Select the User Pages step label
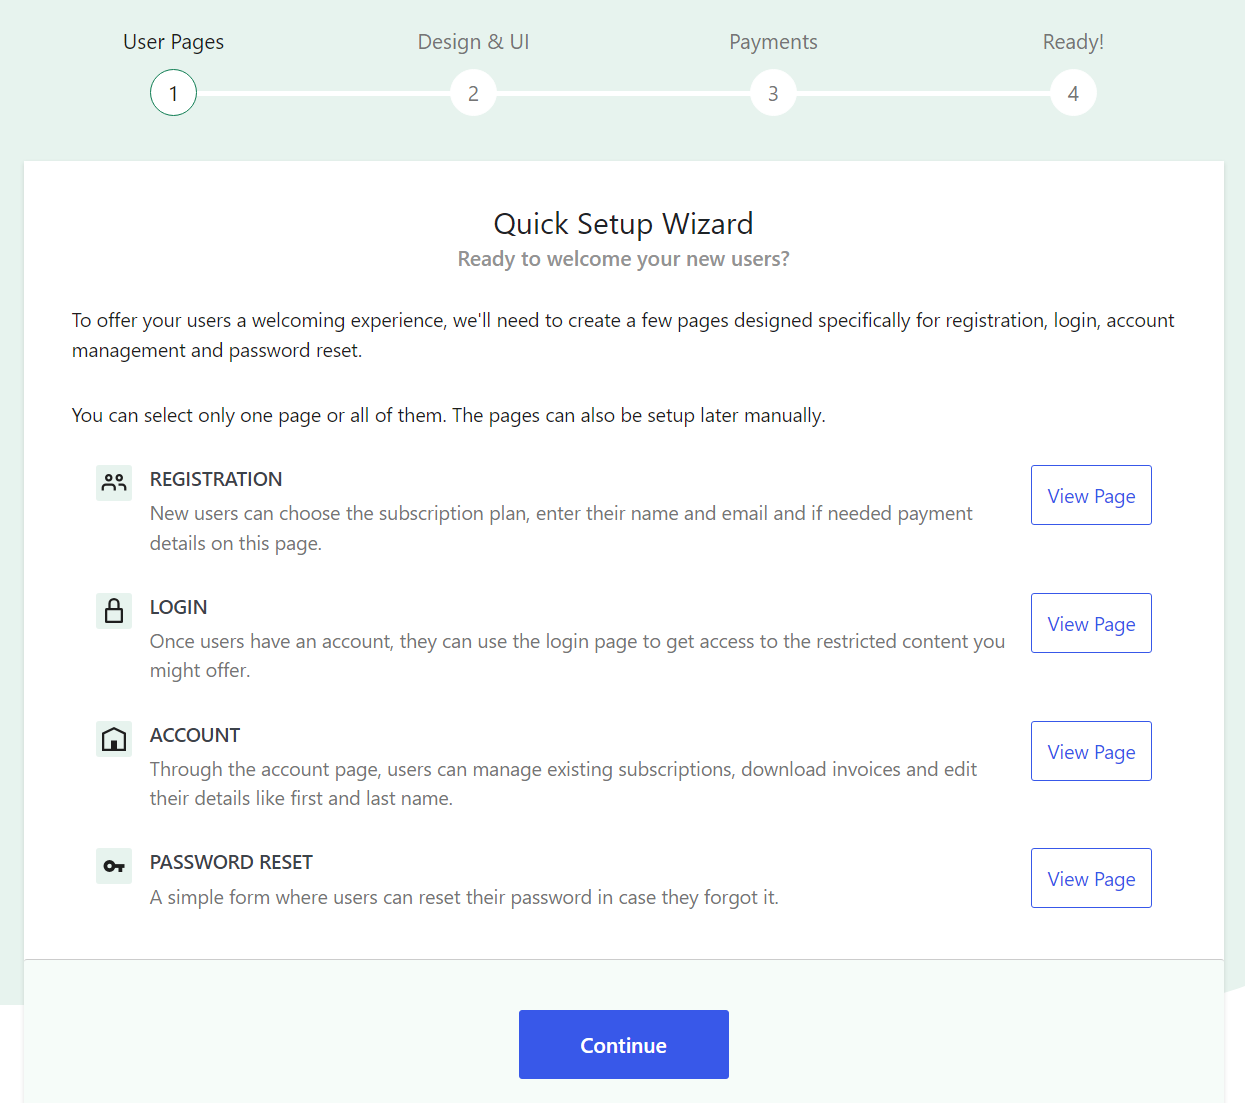The height and width of the screenshot is (1103, 1245). point(173,42)
